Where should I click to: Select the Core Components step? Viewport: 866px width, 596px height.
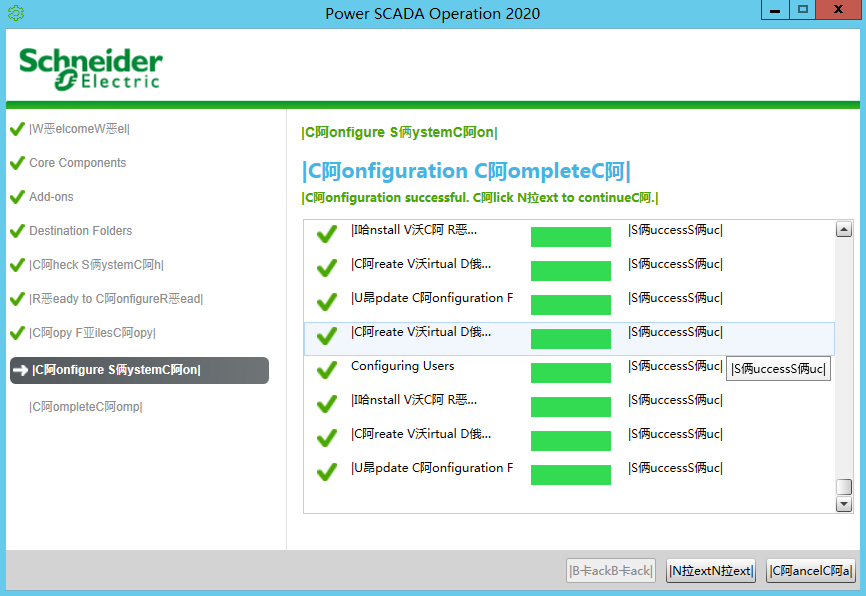click(x=77, y=163)
